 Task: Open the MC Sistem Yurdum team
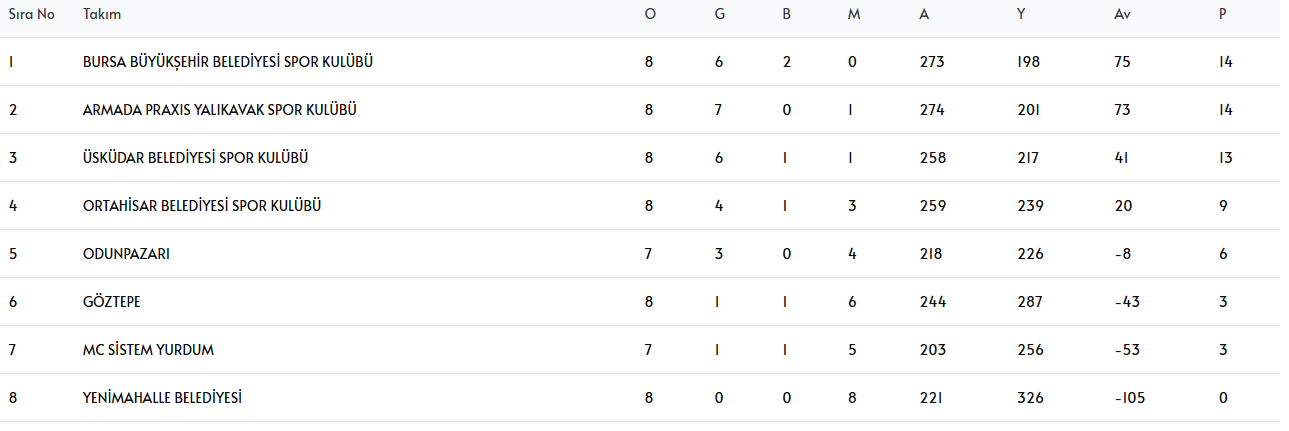point(148,350)
